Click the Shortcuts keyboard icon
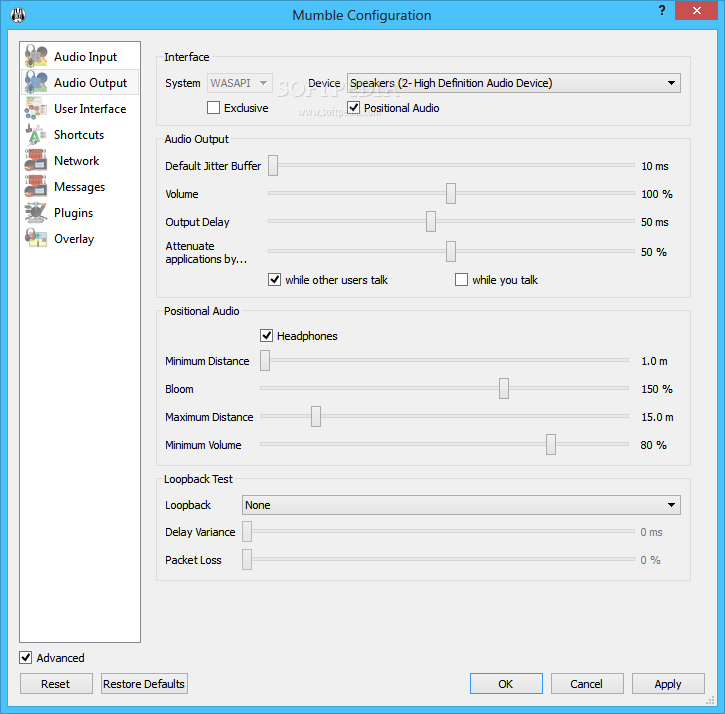 [x=36, y=134]
